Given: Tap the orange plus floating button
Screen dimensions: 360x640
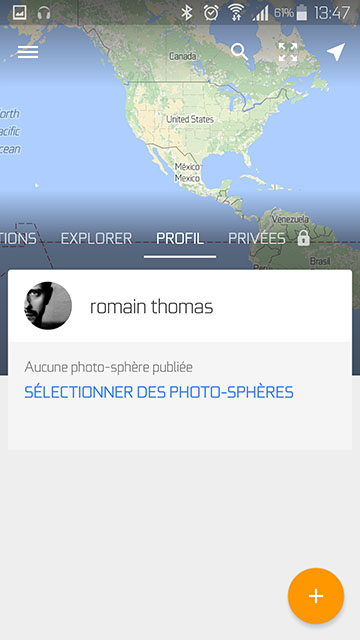Looking at the screenshot, I should (316, 596).
